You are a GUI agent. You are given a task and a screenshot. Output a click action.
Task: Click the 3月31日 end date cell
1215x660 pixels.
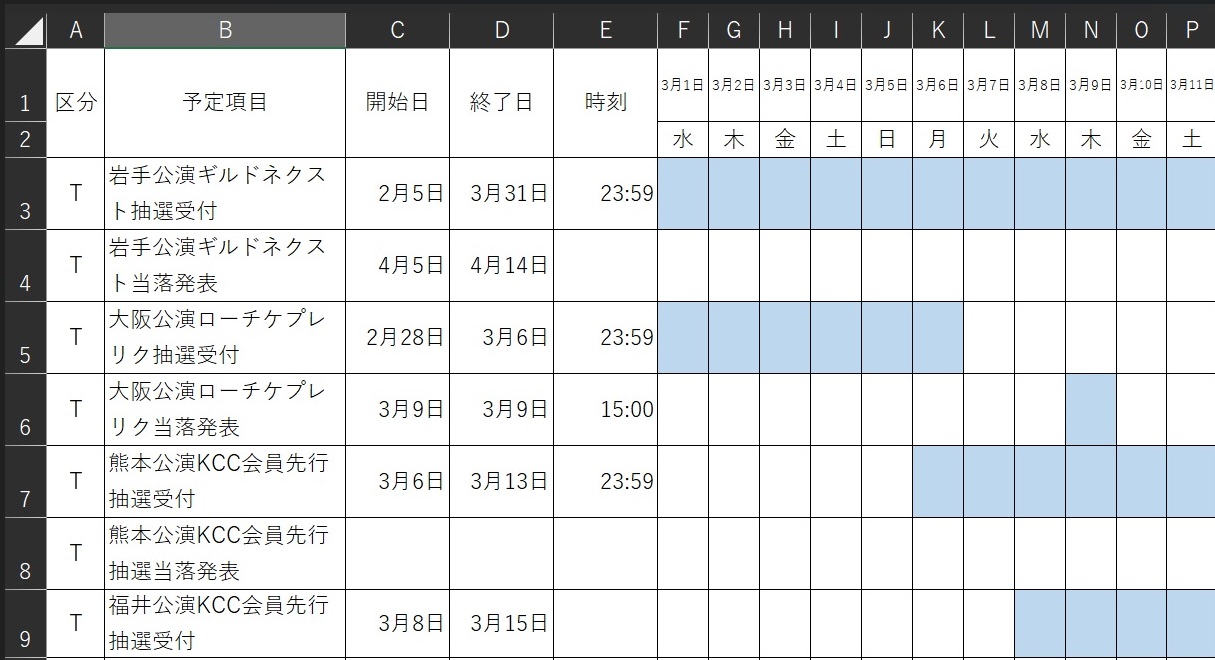tap(502, 193)
